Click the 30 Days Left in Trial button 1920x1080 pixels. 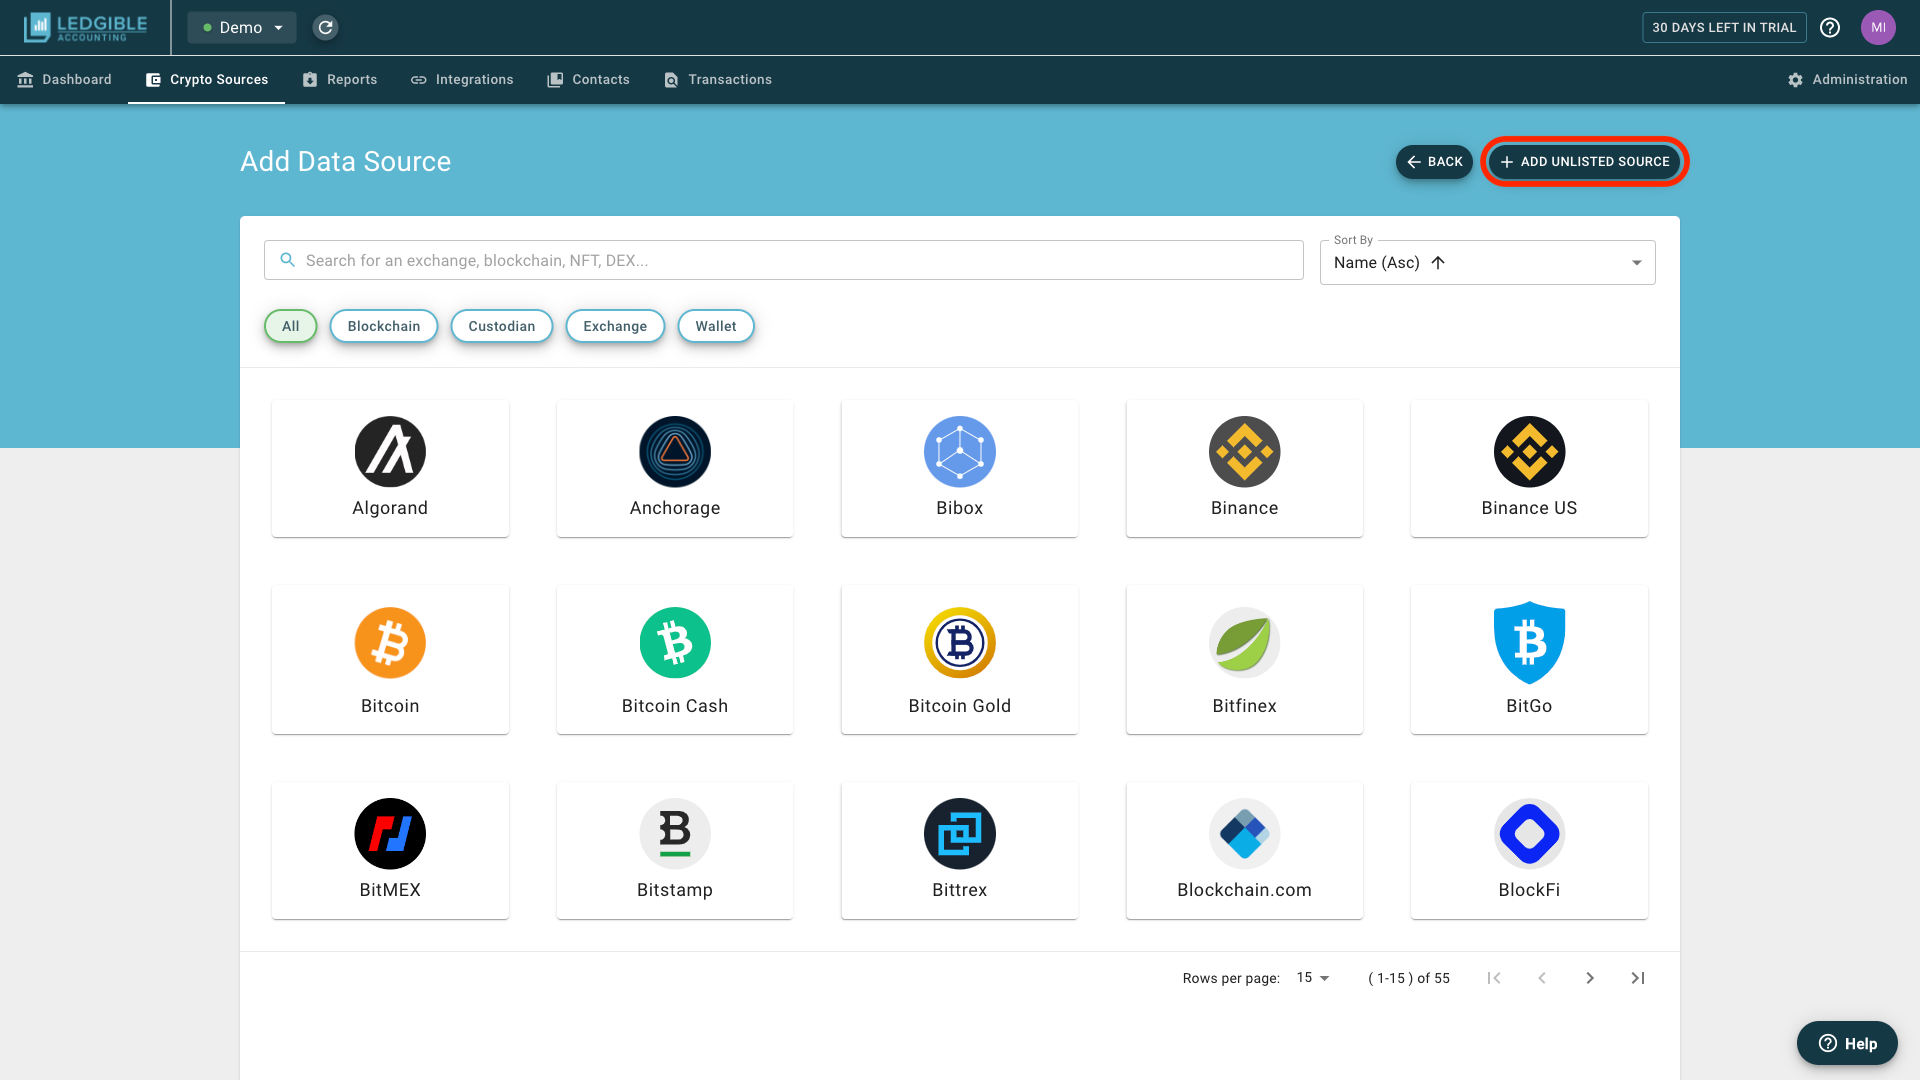point(1724,27)
